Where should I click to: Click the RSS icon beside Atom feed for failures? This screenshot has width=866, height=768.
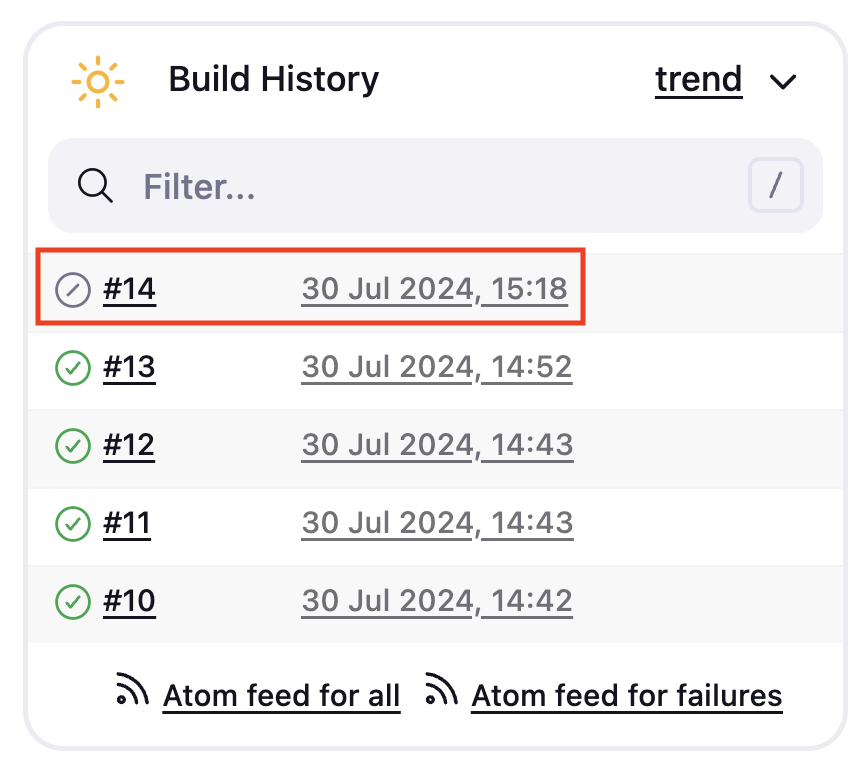(441, 689)
